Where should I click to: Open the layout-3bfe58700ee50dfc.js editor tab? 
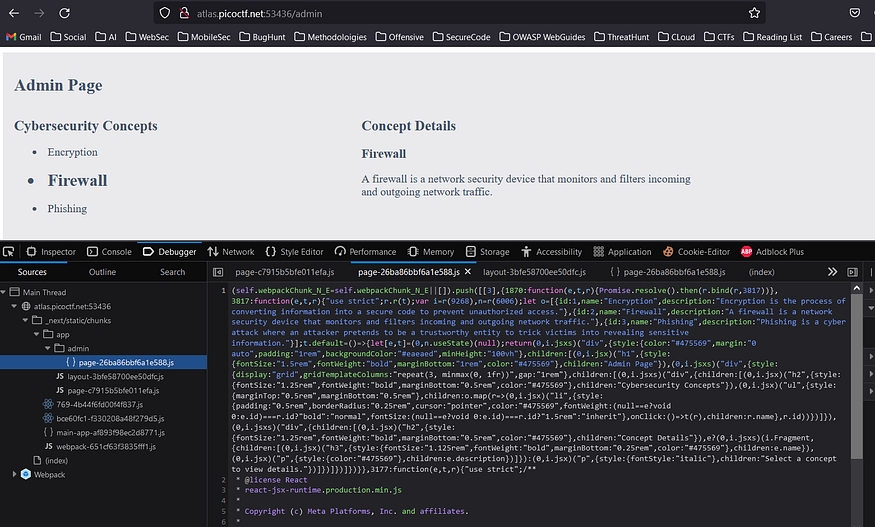click(x=536, y=272)
